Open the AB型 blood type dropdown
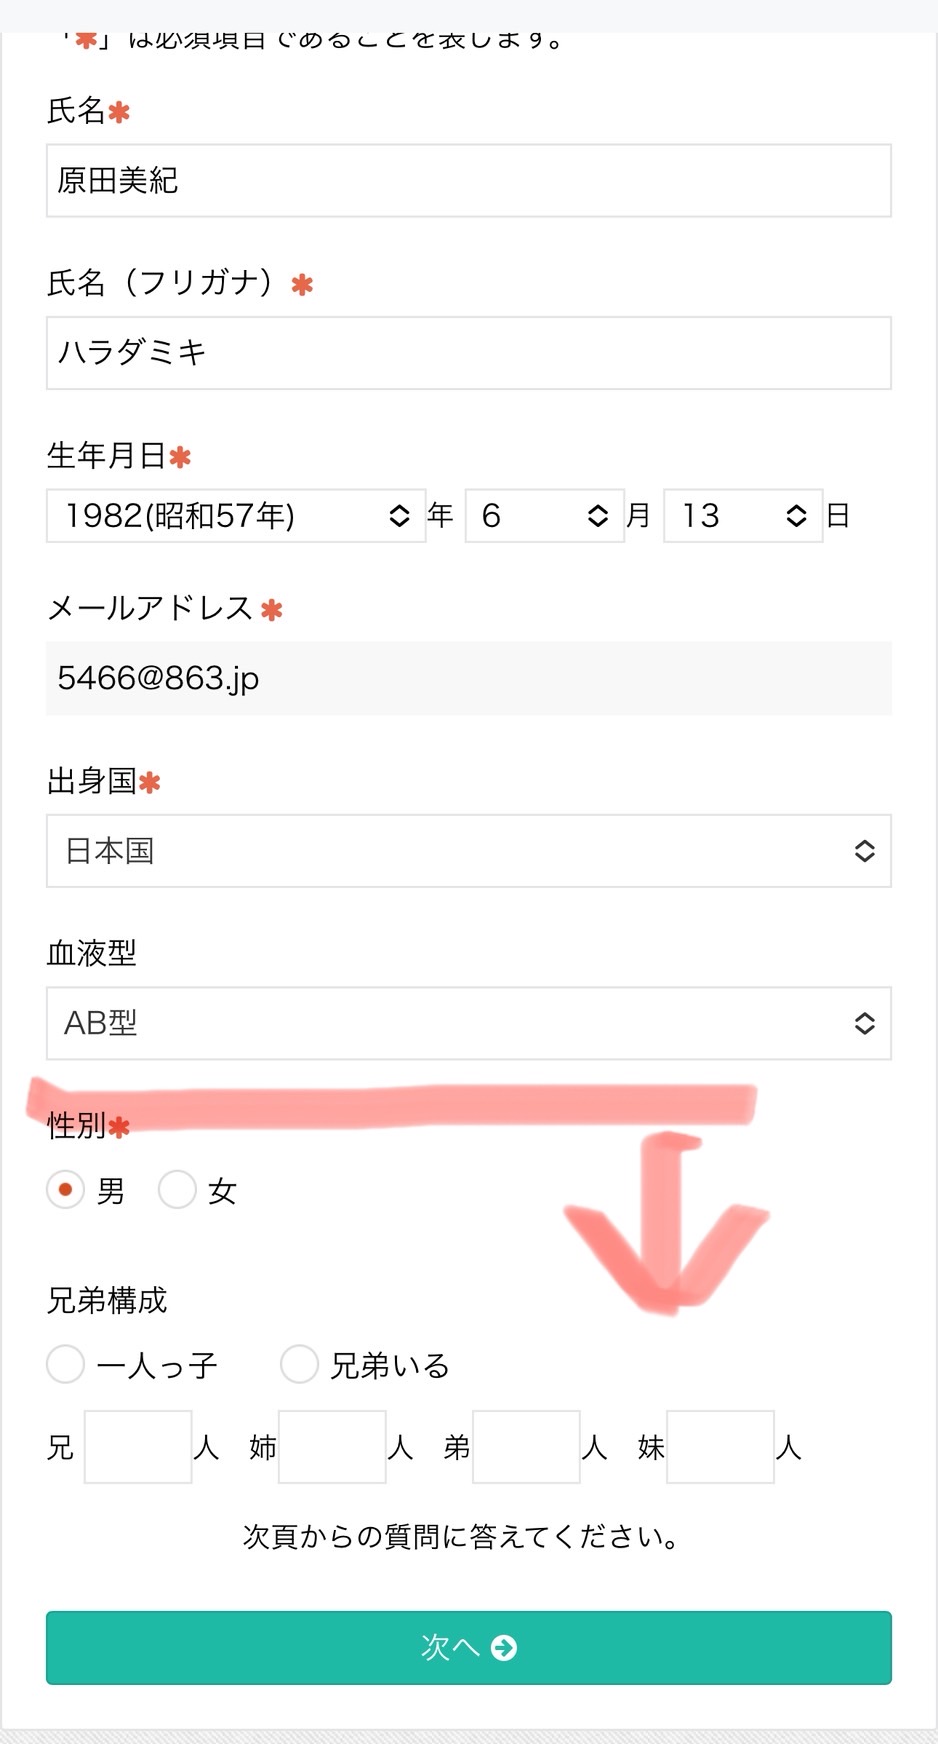The width and height of the screenshot is (938, 1744). click(469, 1023)
